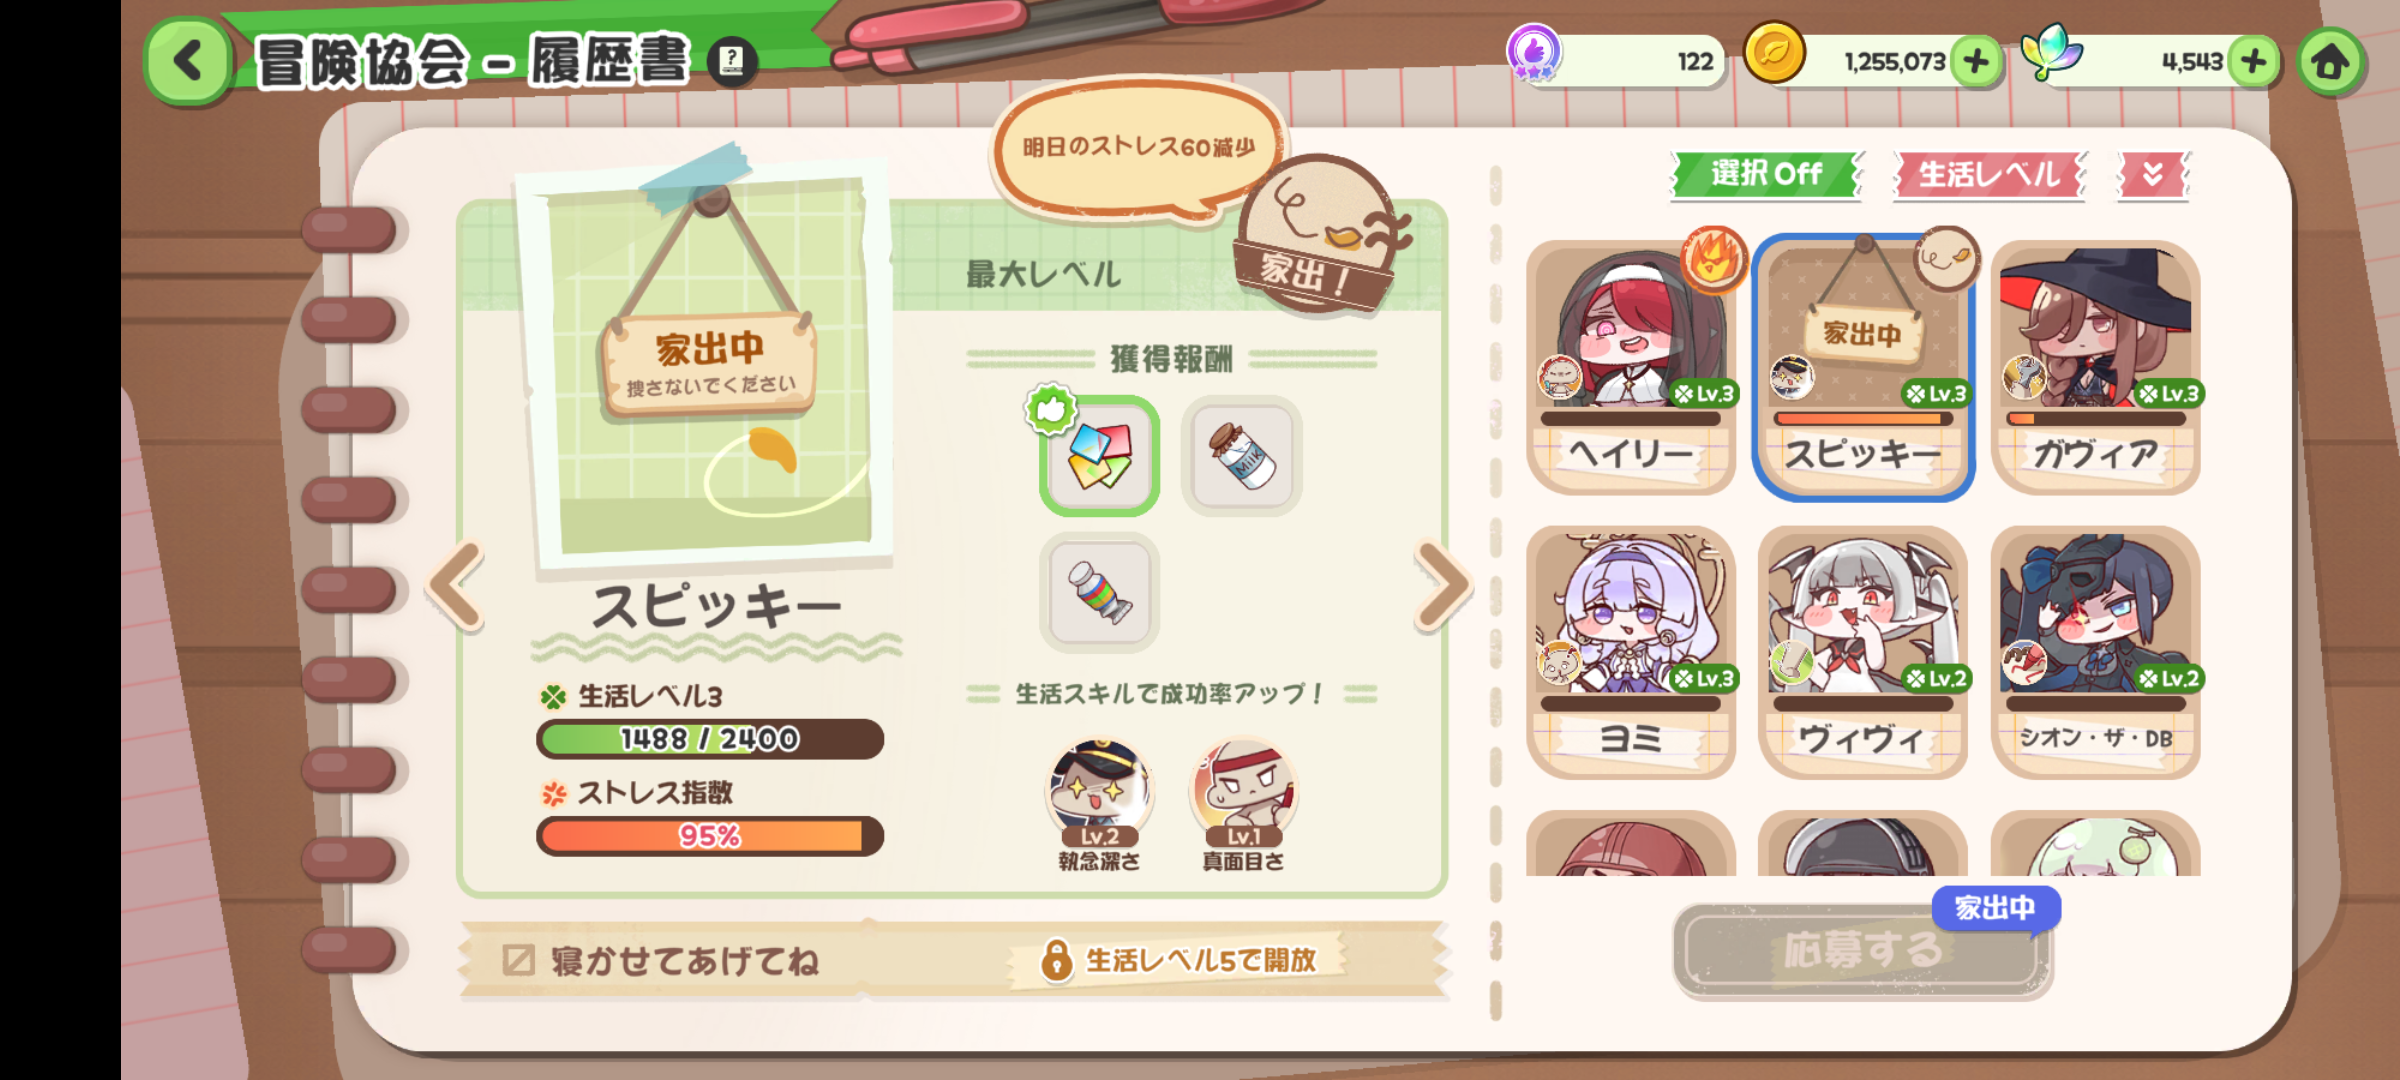The image size is (2400, 1080).
Task: Open the 生活レベル sort dropdown
Action: click(x=1989, y=175)
